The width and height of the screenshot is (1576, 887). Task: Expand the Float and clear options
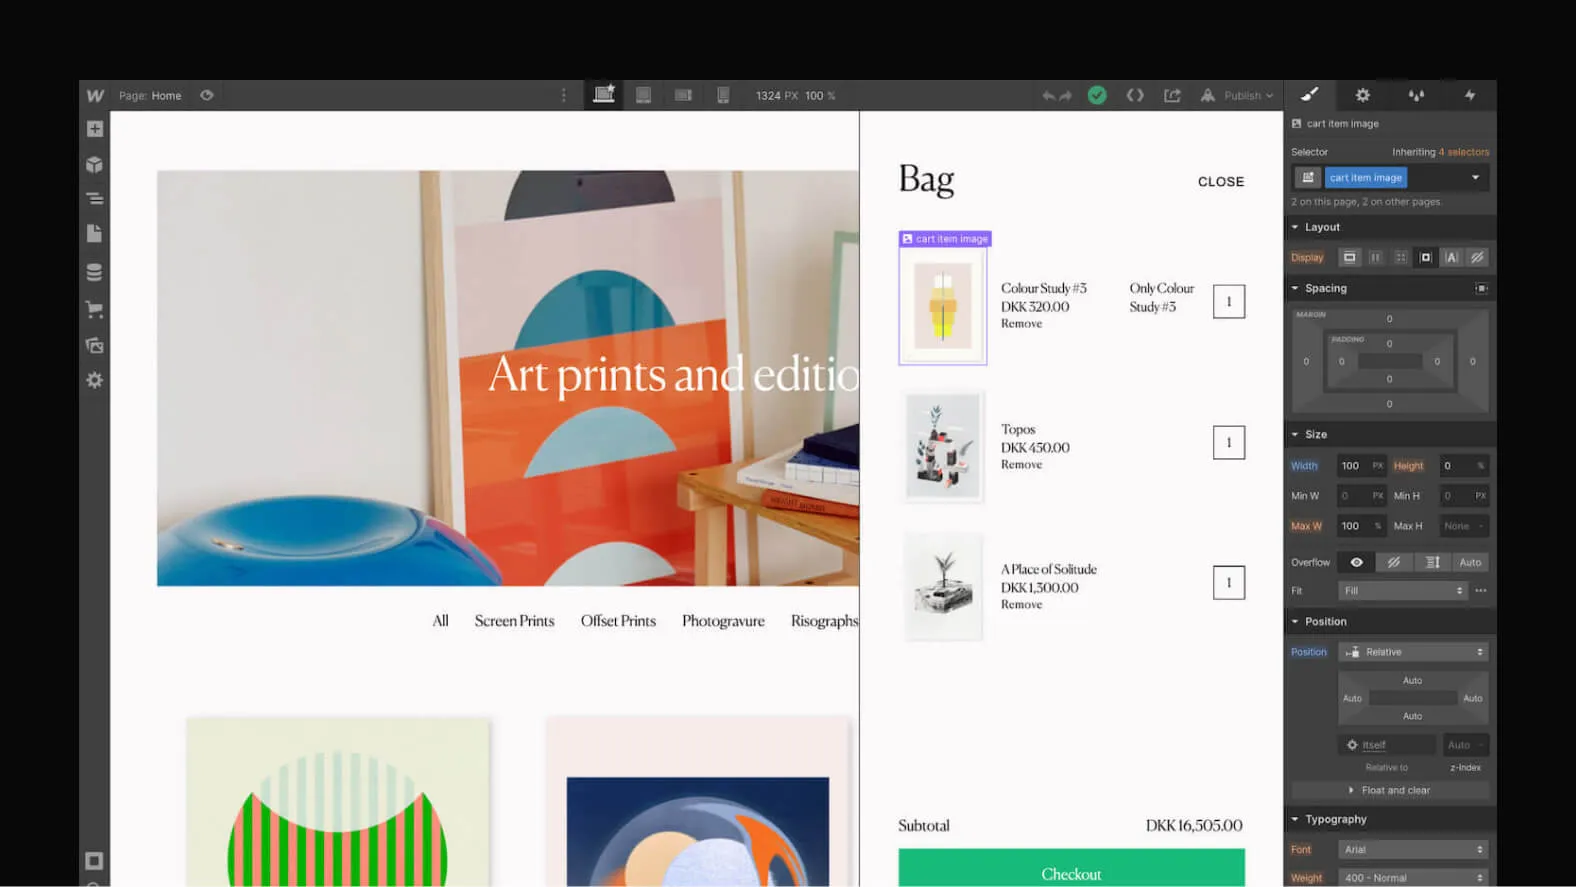pos(1389,790)
